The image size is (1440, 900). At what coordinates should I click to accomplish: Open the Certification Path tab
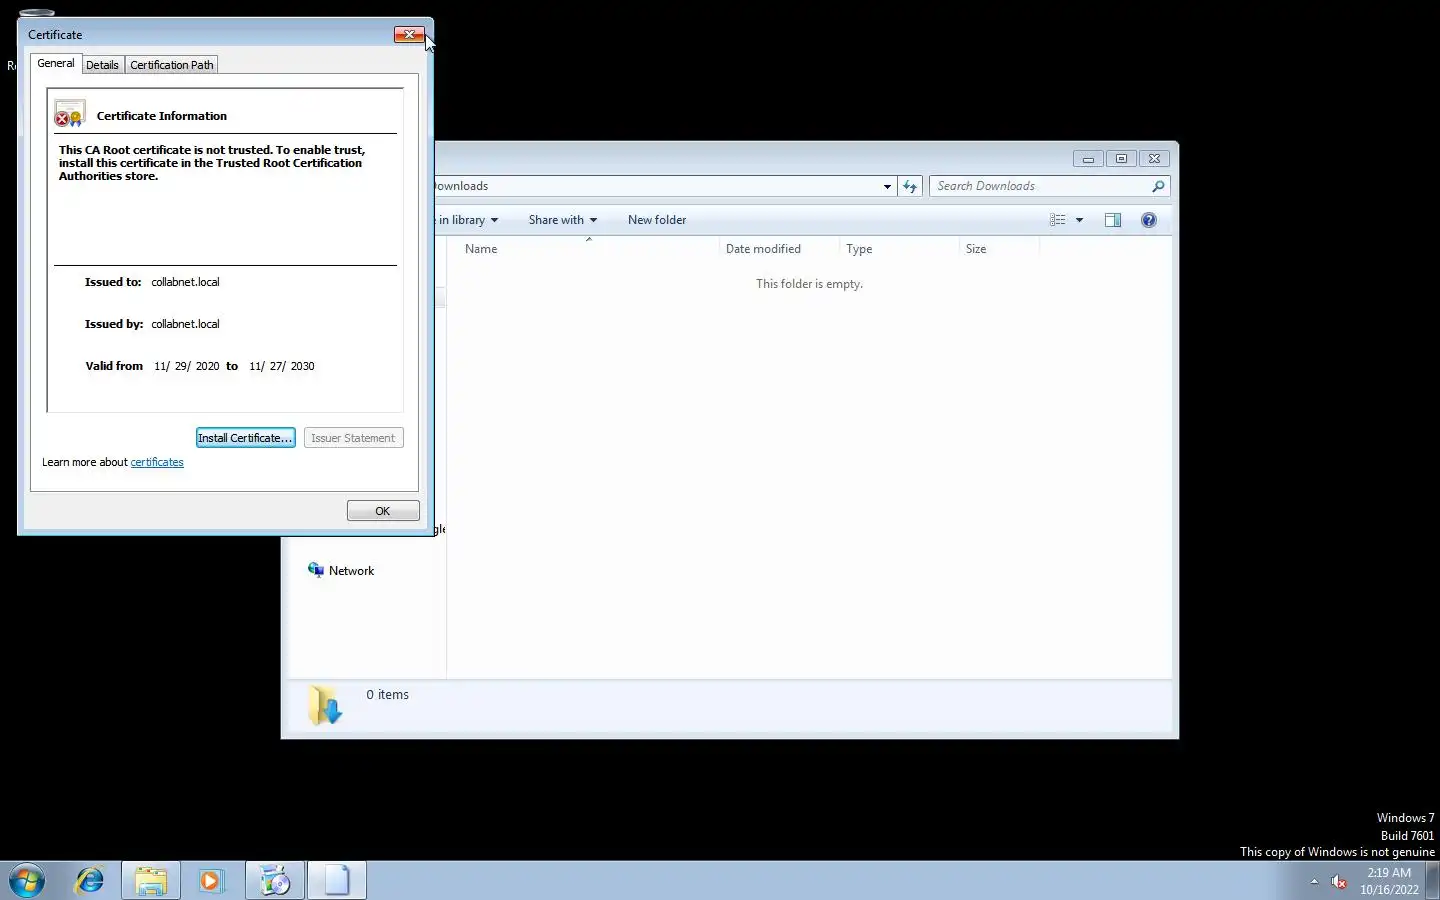172,65
